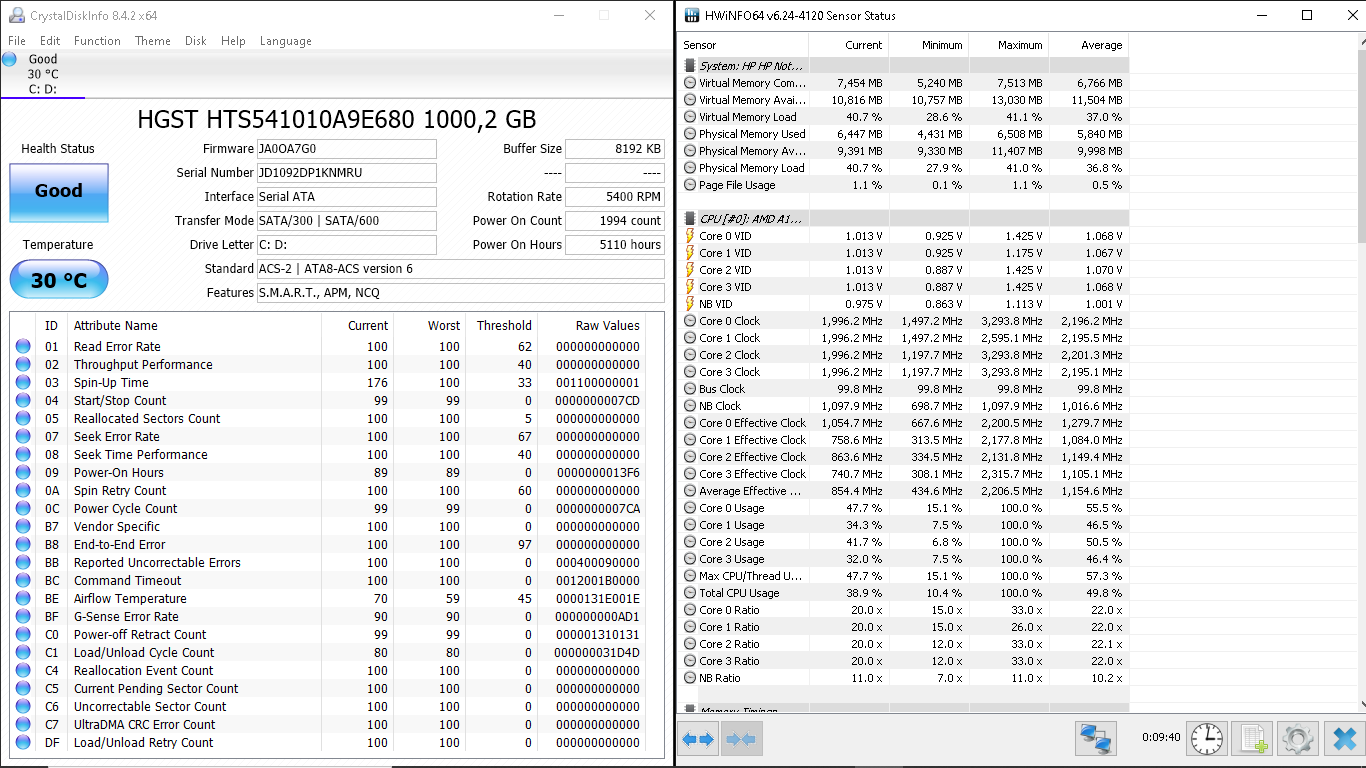Click the Rotation Rate field 5400 RPM
The image size is (1366, 768).
[x=615, y=197]
